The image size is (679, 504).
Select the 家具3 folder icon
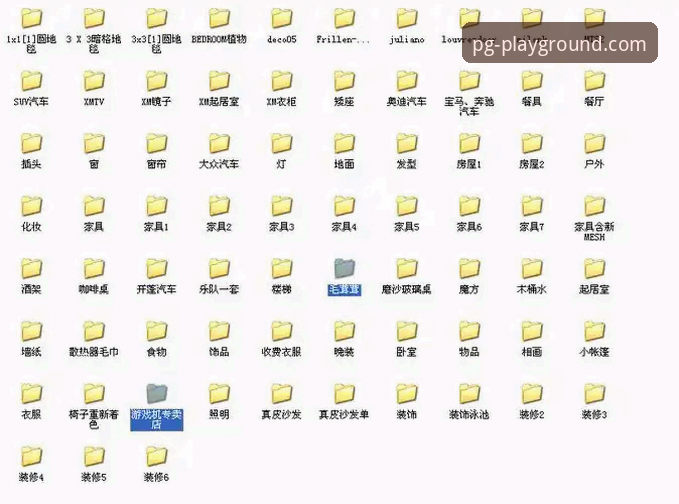pos(281,206)
